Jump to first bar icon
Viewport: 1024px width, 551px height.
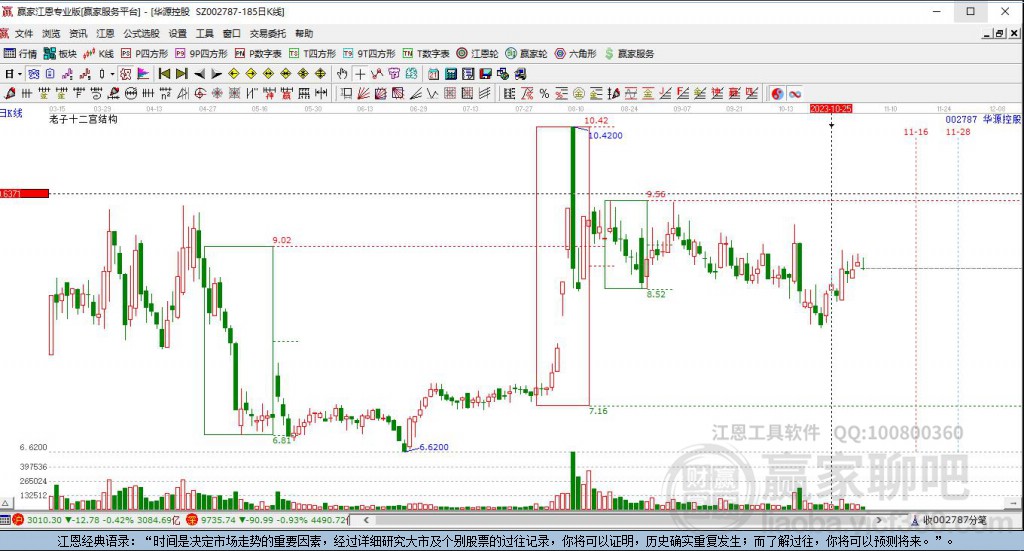coord(164,74)
